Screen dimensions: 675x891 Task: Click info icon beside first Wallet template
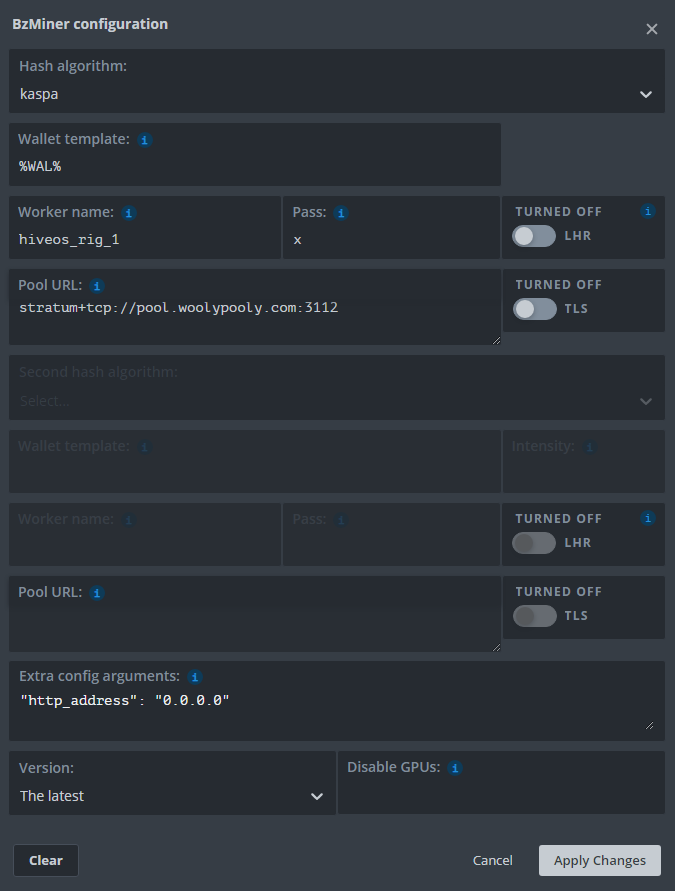pyautogui.click(x=145, y=140)
